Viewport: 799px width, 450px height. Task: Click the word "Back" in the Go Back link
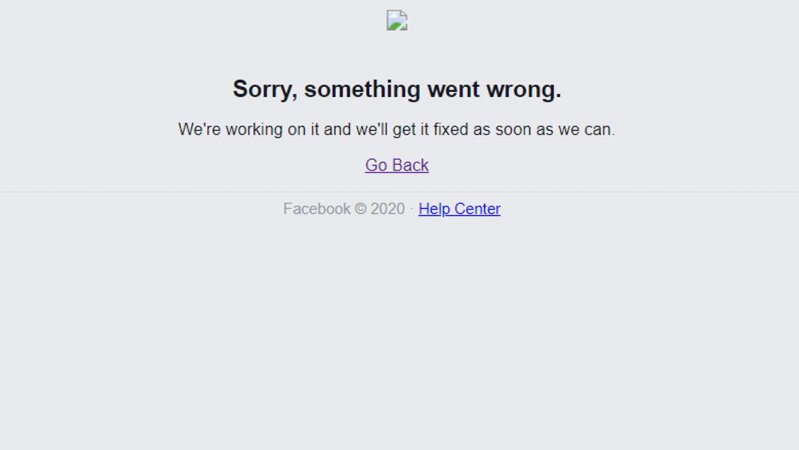point(411,165)
